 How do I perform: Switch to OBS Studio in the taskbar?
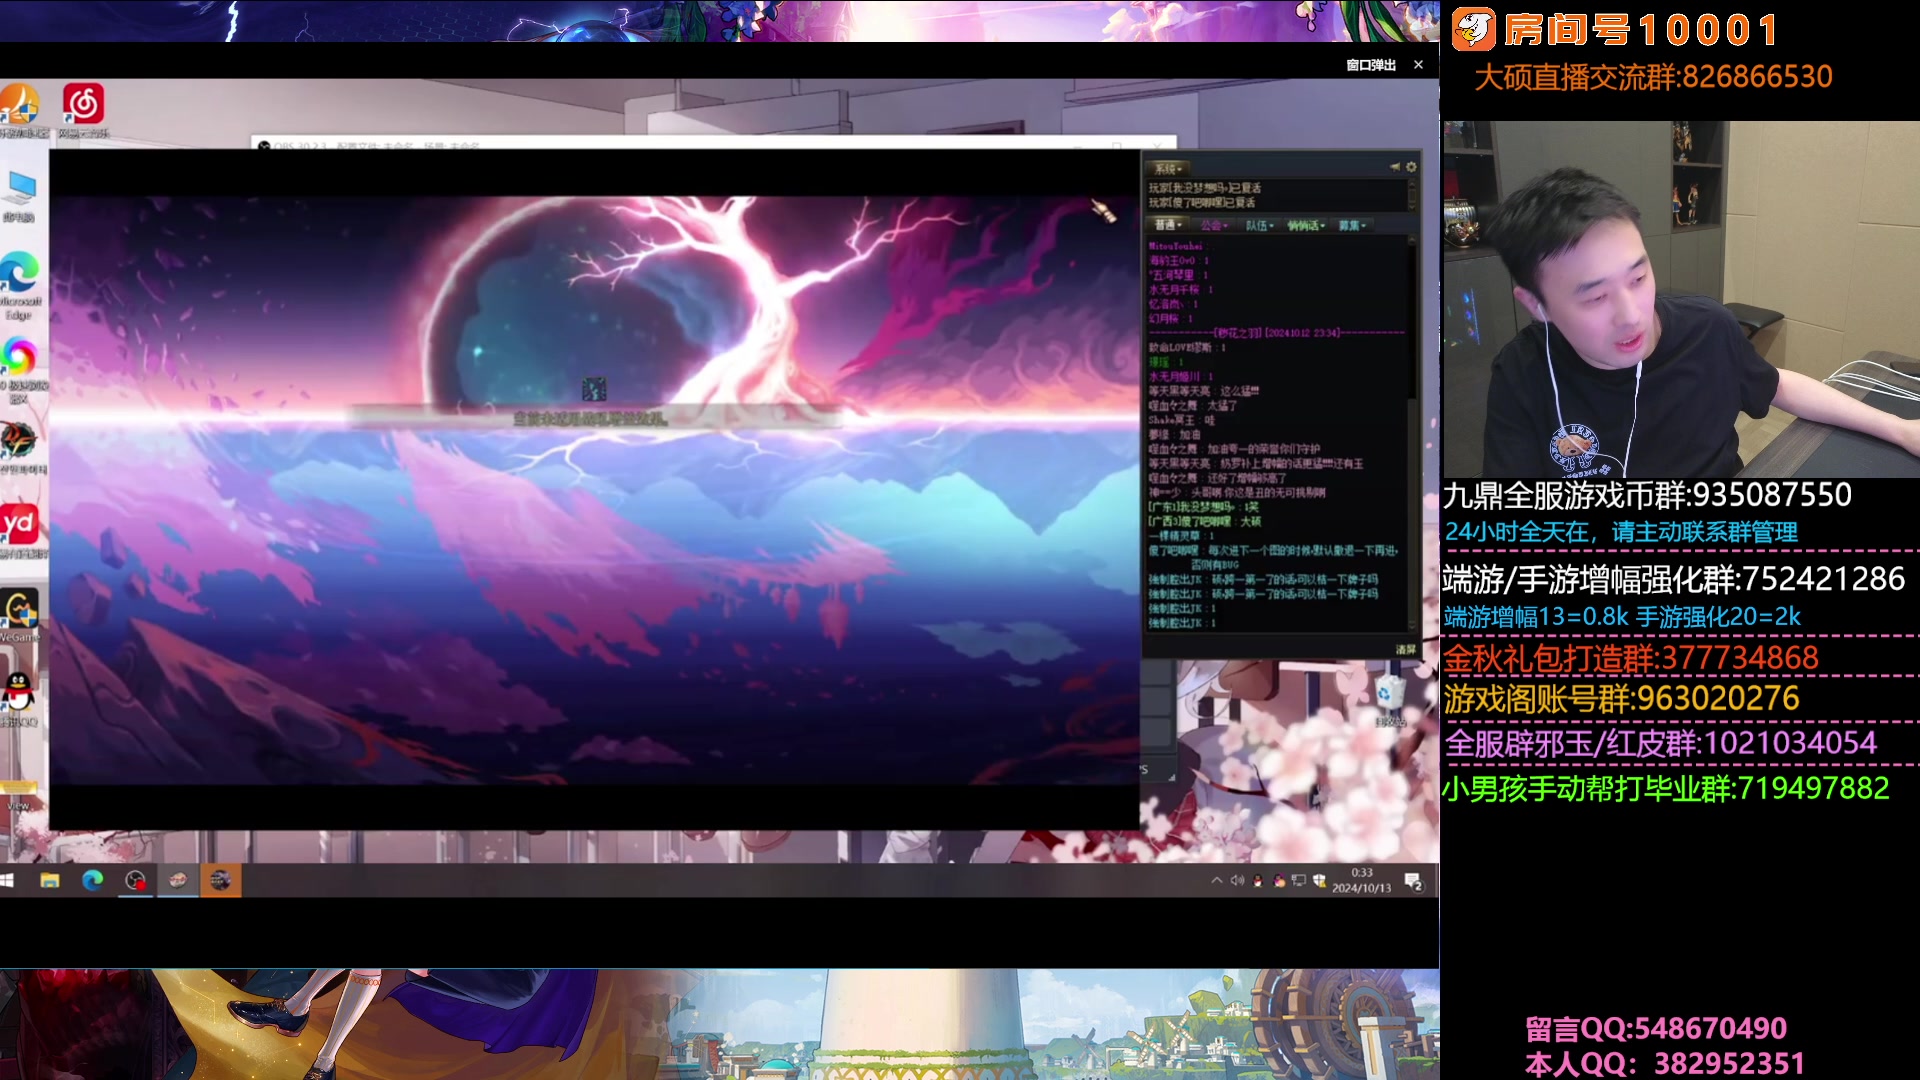click(x=135, y=880)
